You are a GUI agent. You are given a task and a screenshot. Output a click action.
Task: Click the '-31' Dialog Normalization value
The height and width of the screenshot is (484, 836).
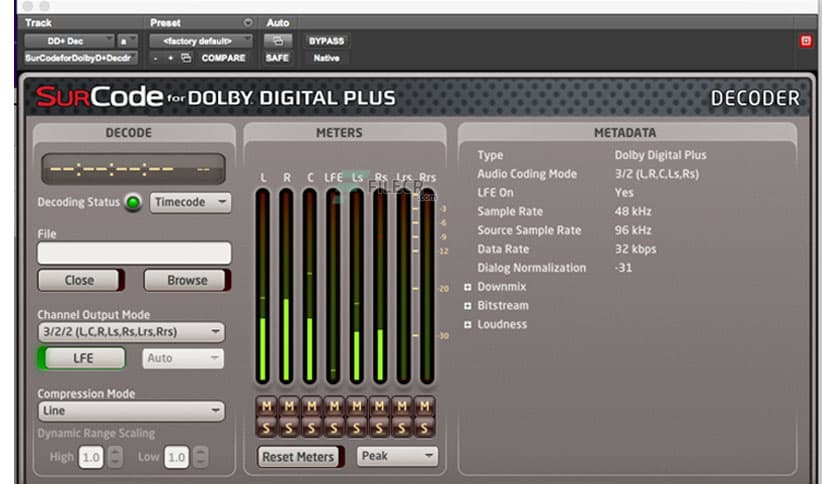pos(623,268)
